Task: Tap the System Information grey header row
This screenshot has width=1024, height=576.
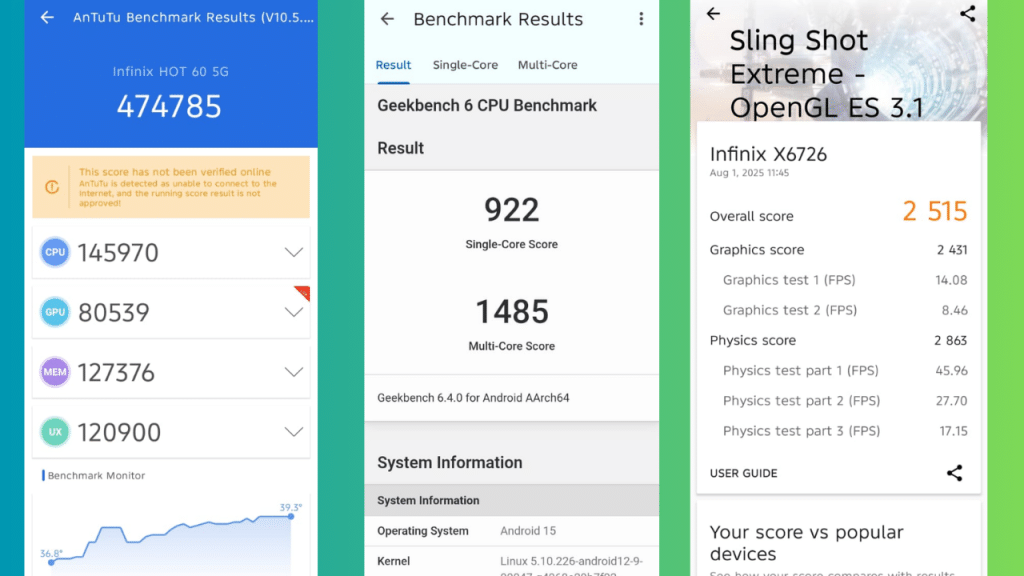Action: pyautogui.click(x=511, y=500)
